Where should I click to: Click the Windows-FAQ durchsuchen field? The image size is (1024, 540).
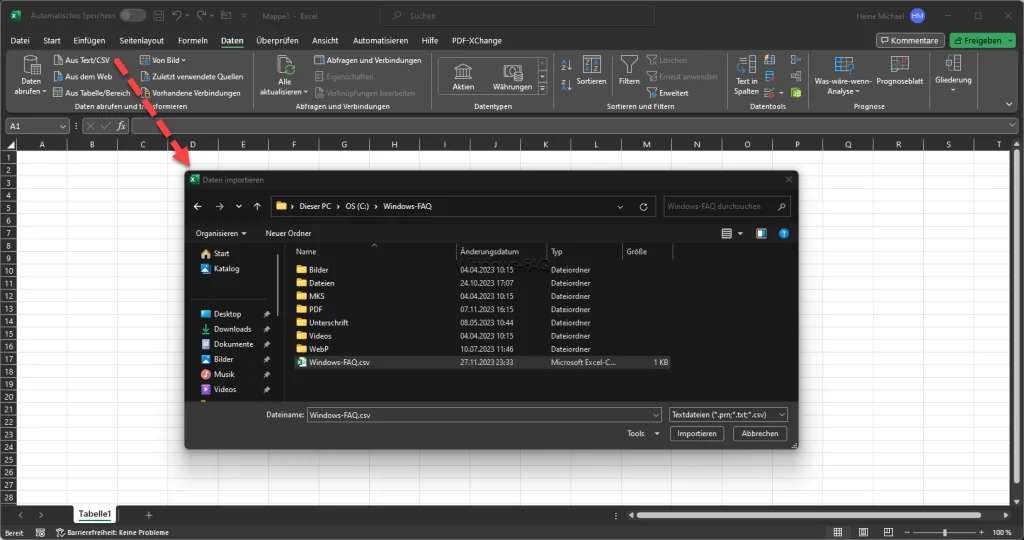click(x=726, y=206)
